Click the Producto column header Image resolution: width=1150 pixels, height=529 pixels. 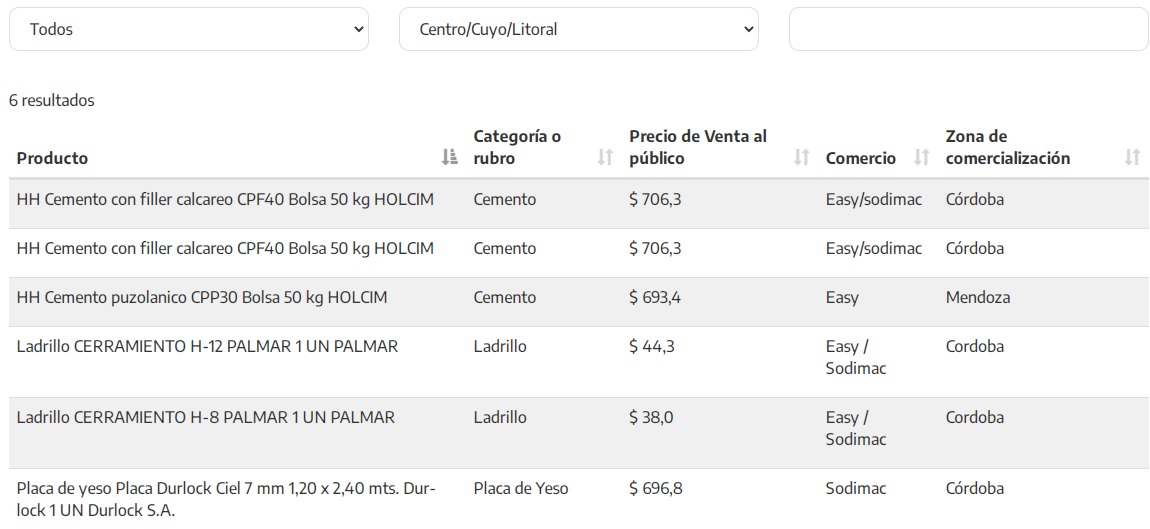click(x=53, y=158)
